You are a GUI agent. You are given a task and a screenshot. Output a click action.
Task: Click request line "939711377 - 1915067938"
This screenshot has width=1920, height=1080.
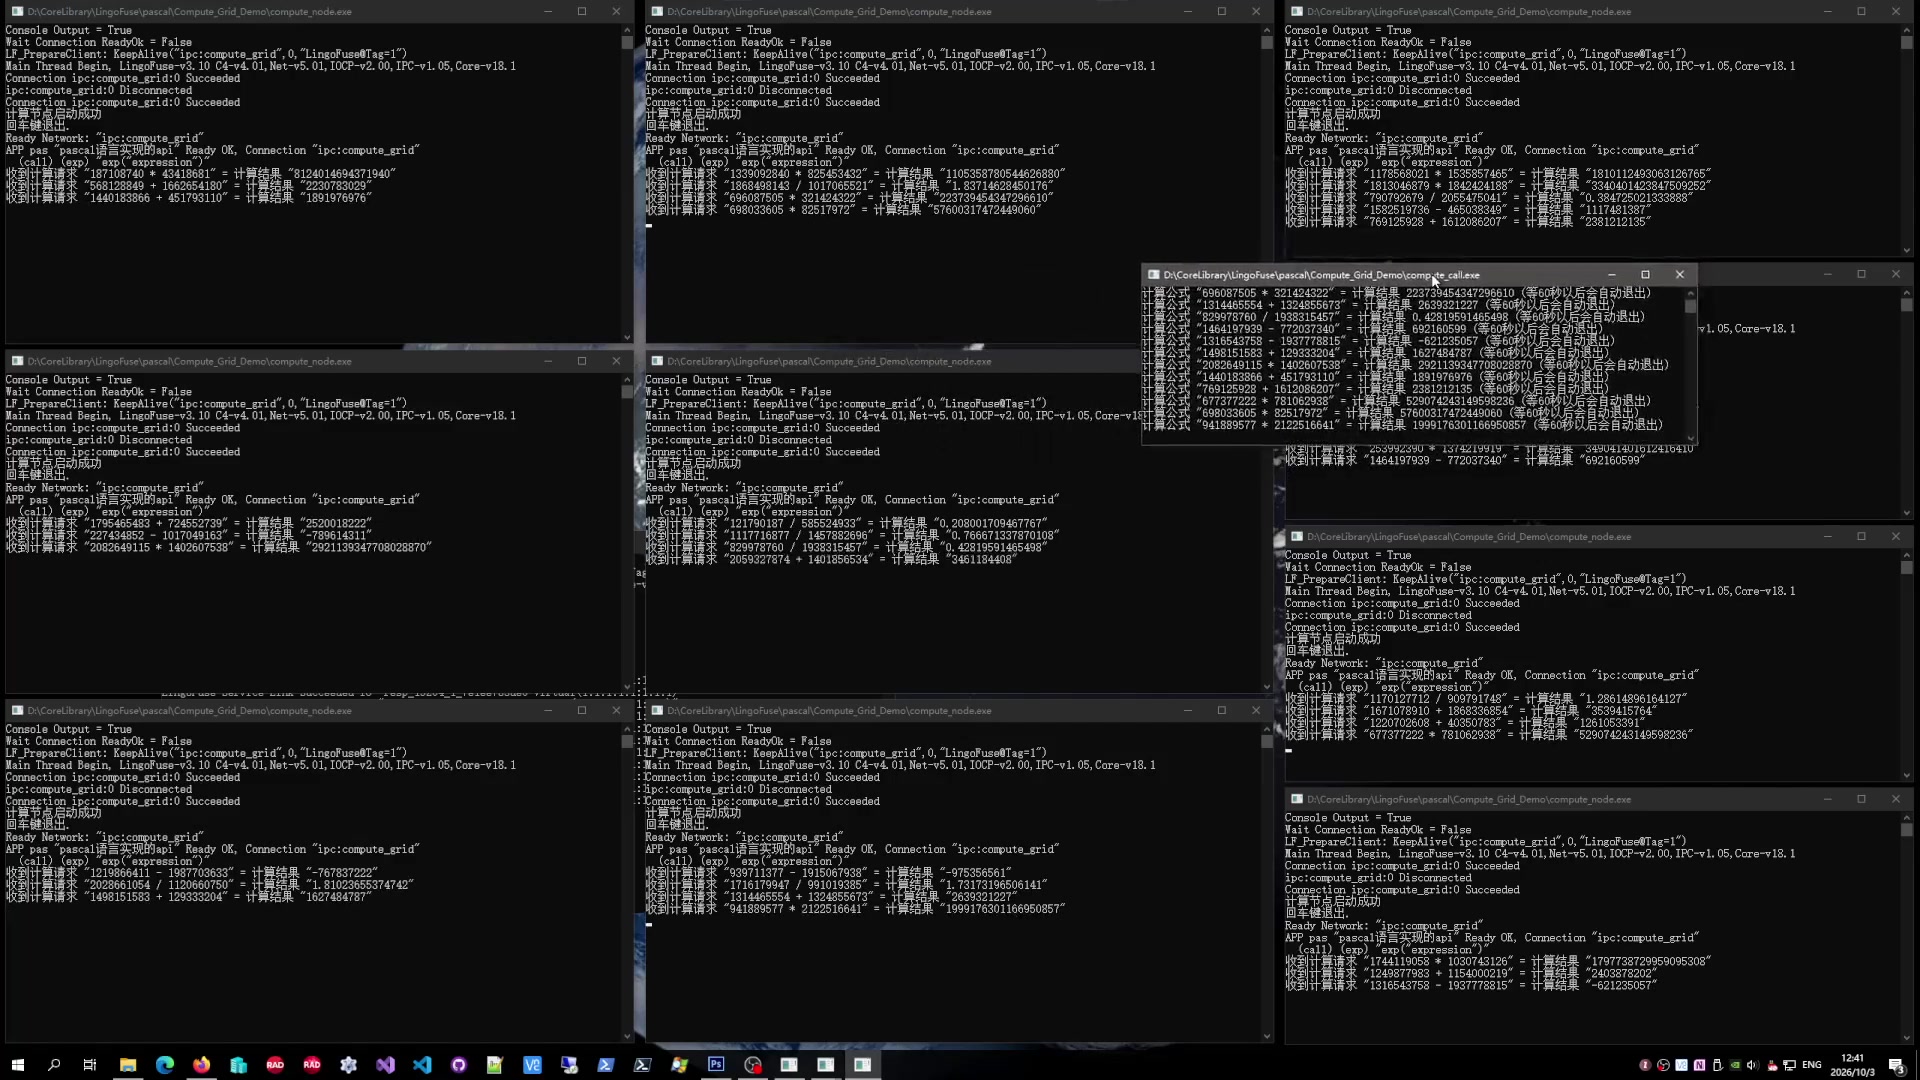[829, 873]
